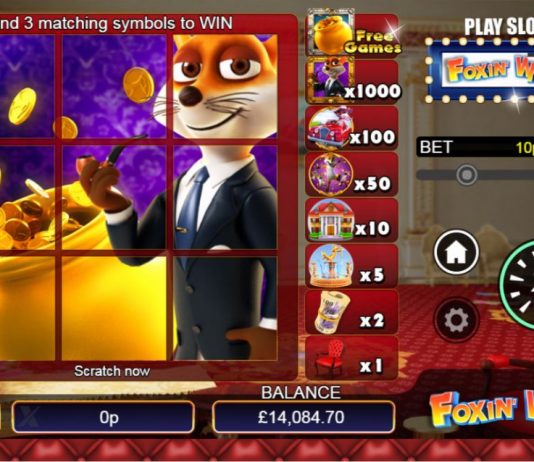The width and height of the screenshot is (534, 462).
Task: Click the red chair x1 symbol
Action: coord(330,358)
